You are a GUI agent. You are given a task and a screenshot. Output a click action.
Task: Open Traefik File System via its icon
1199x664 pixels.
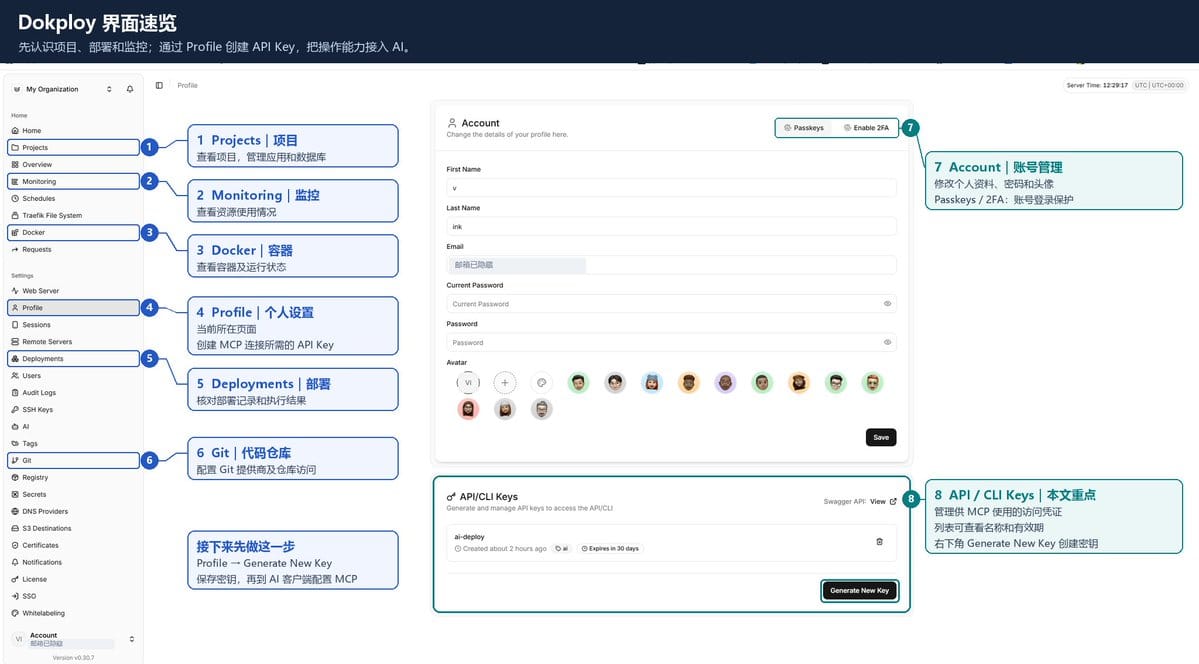click(15, 216)
